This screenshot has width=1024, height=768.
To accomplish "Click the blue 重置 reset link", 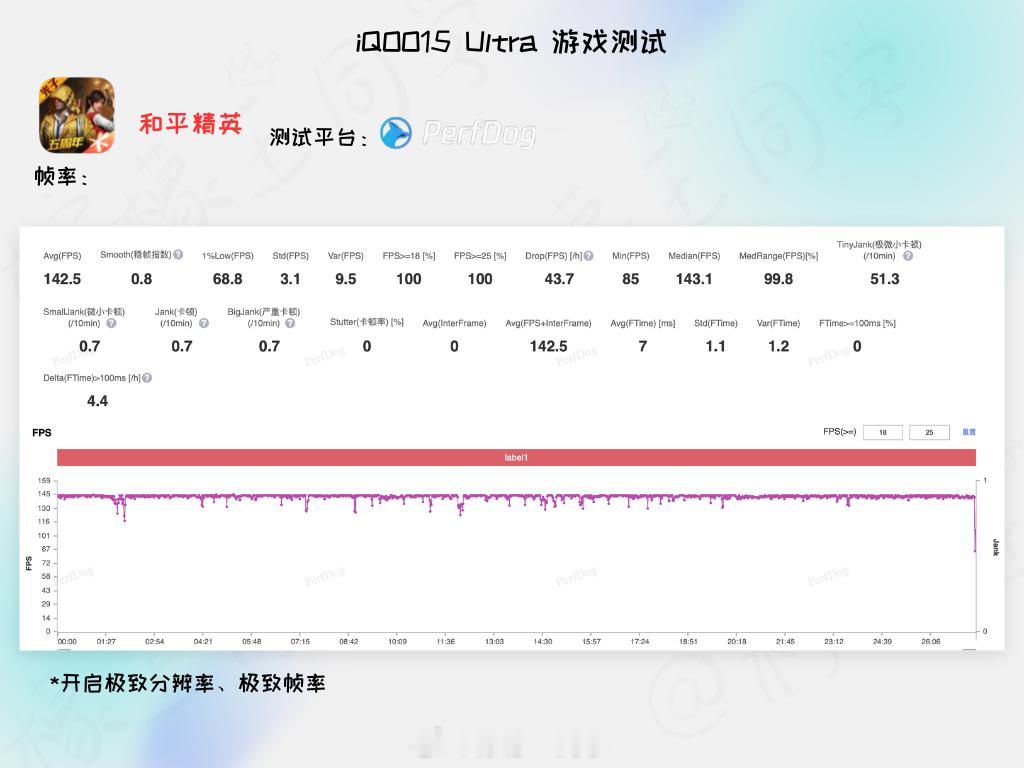I will pyautogui.click(x=968, y=432).
